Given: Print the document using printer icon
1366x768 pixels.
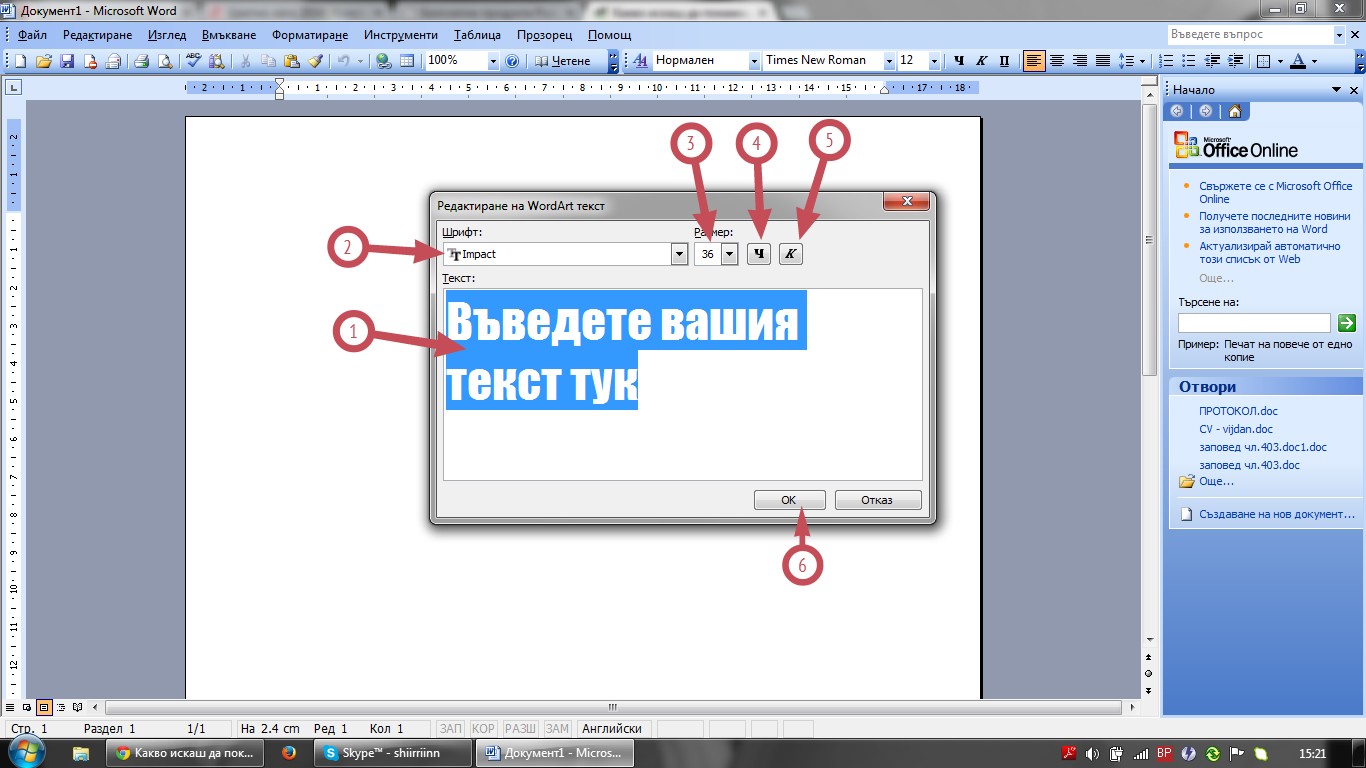Looking at the screenshot, I should tap(142, 61).
